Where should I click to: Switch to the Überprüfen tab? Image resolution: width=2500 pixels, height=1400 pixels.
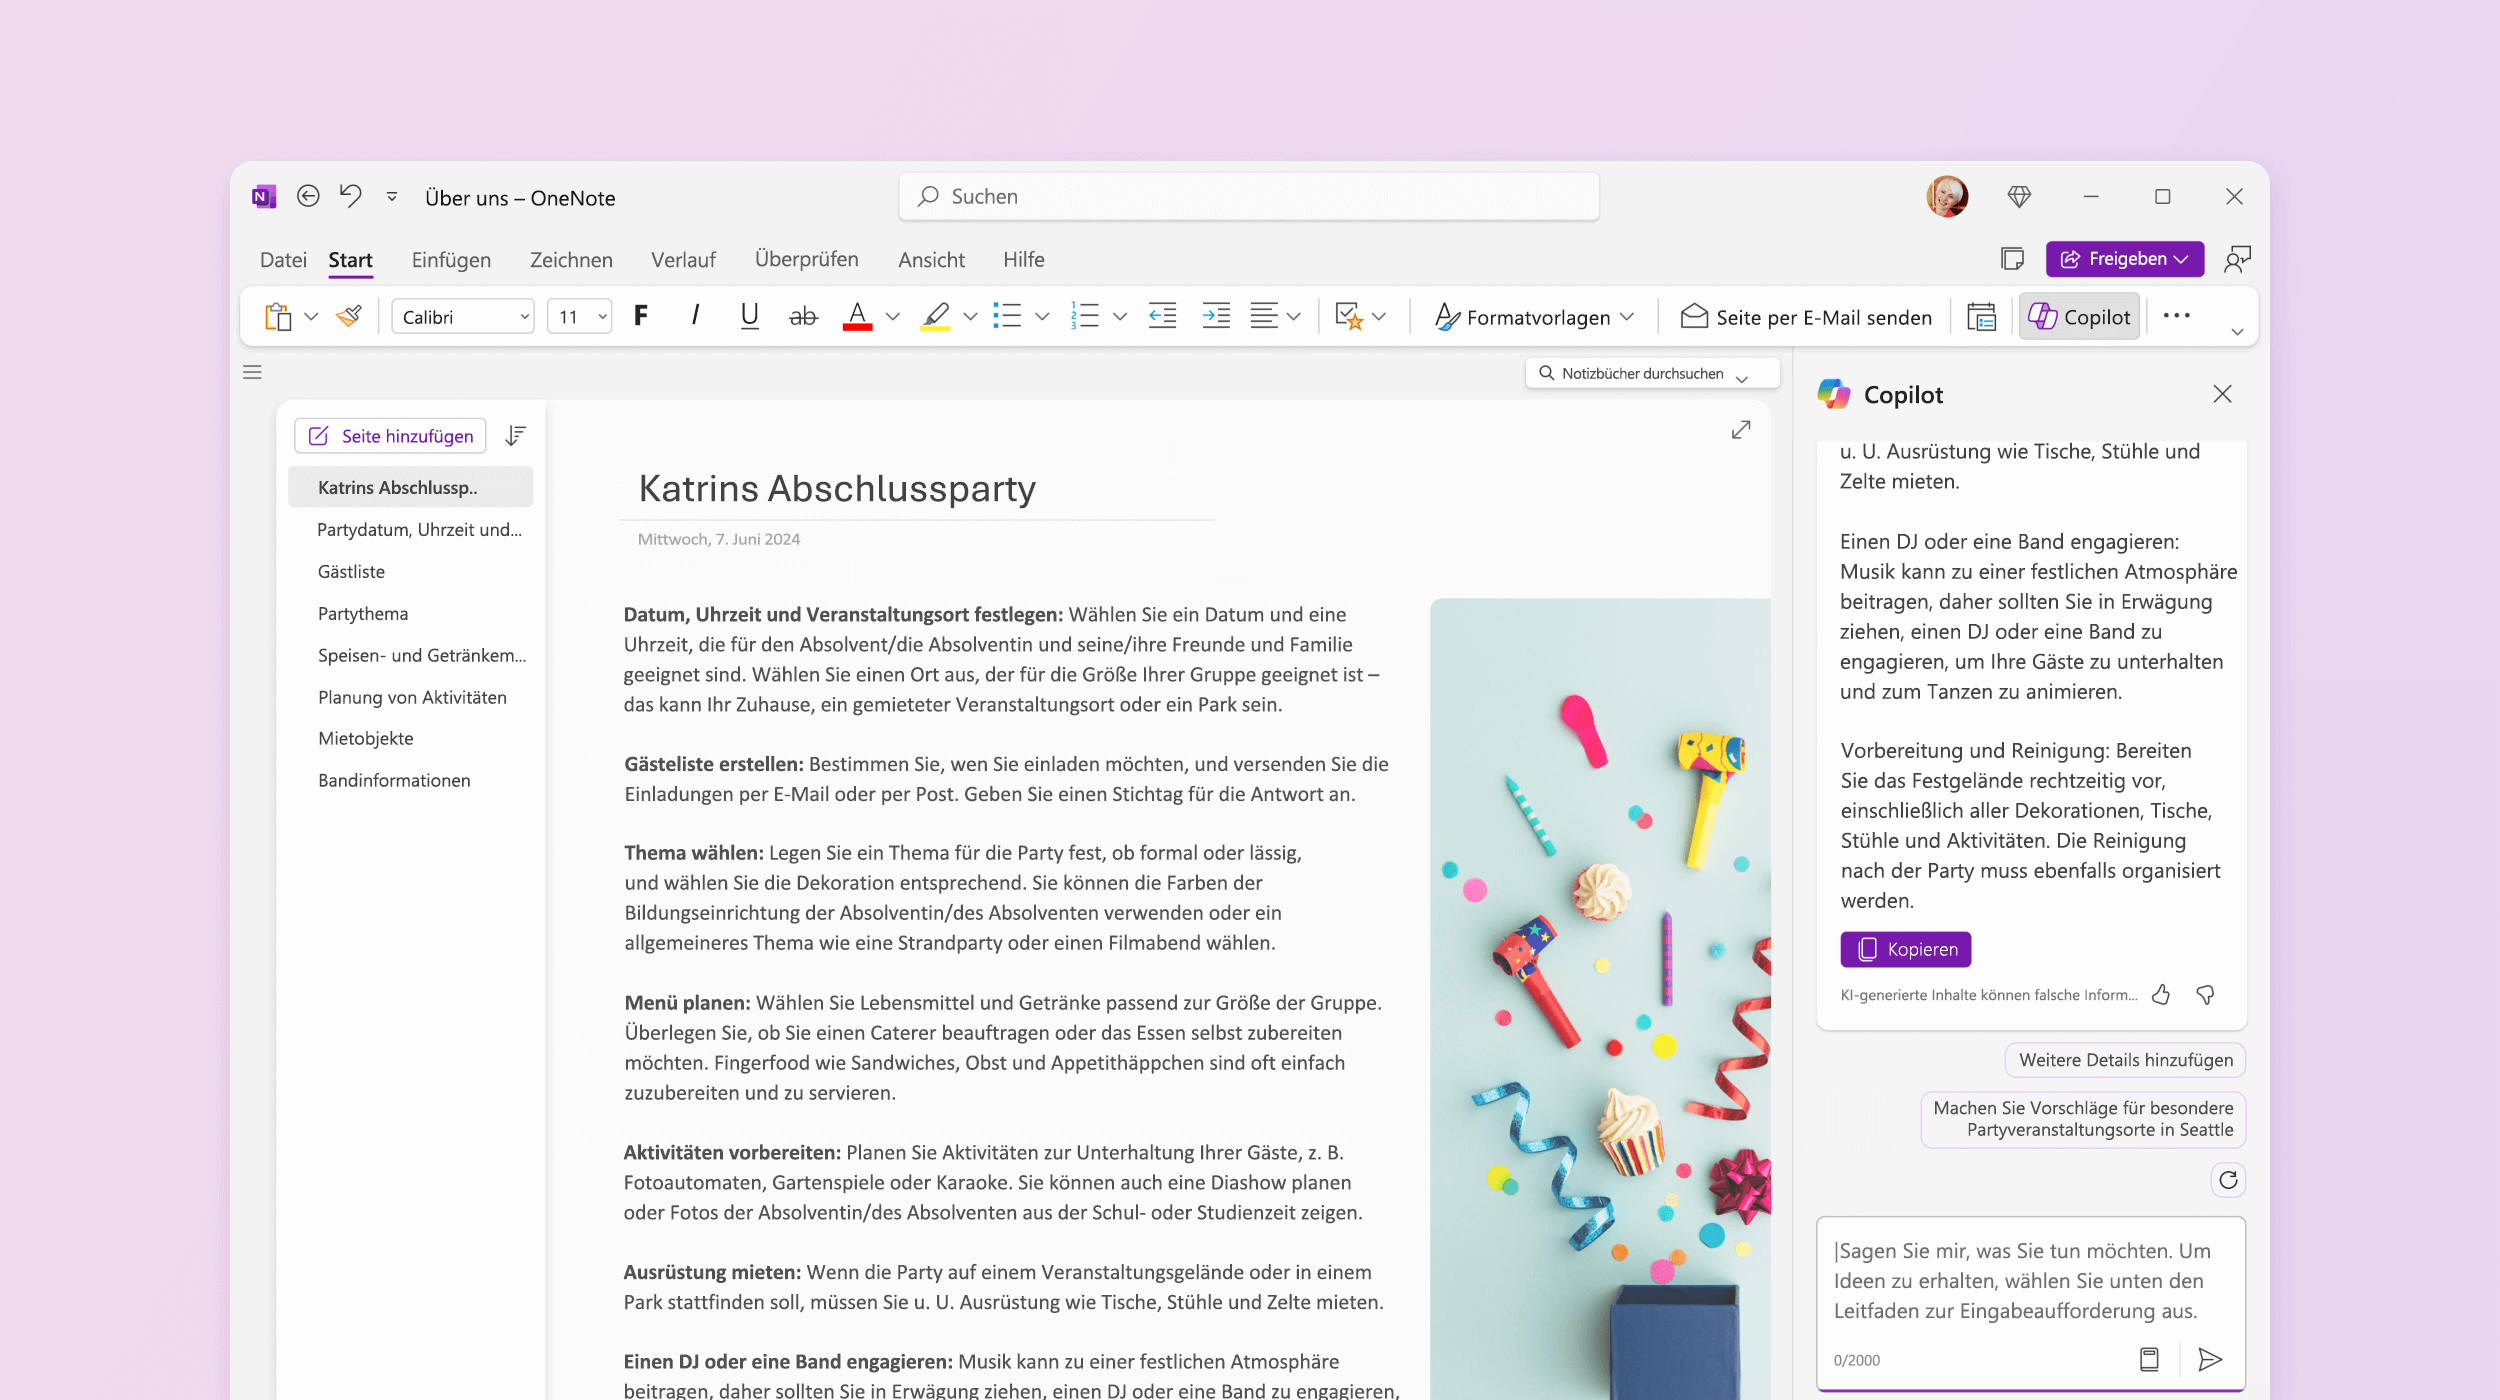tap(806, 259)
